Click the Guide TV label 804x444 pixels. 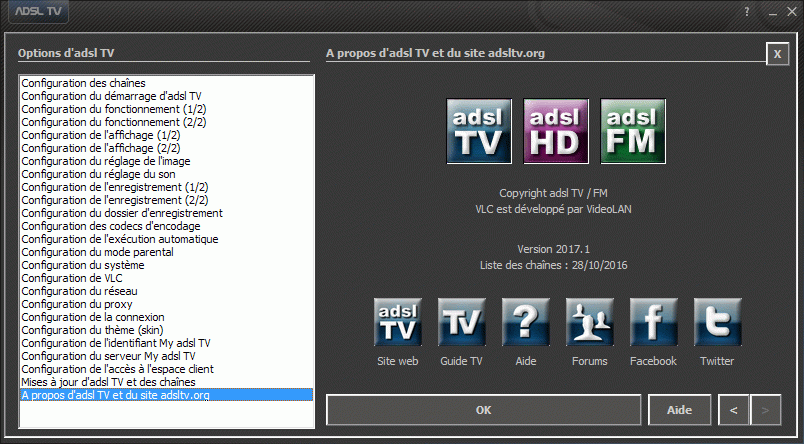pyautogui.click(x=461, y=361)
